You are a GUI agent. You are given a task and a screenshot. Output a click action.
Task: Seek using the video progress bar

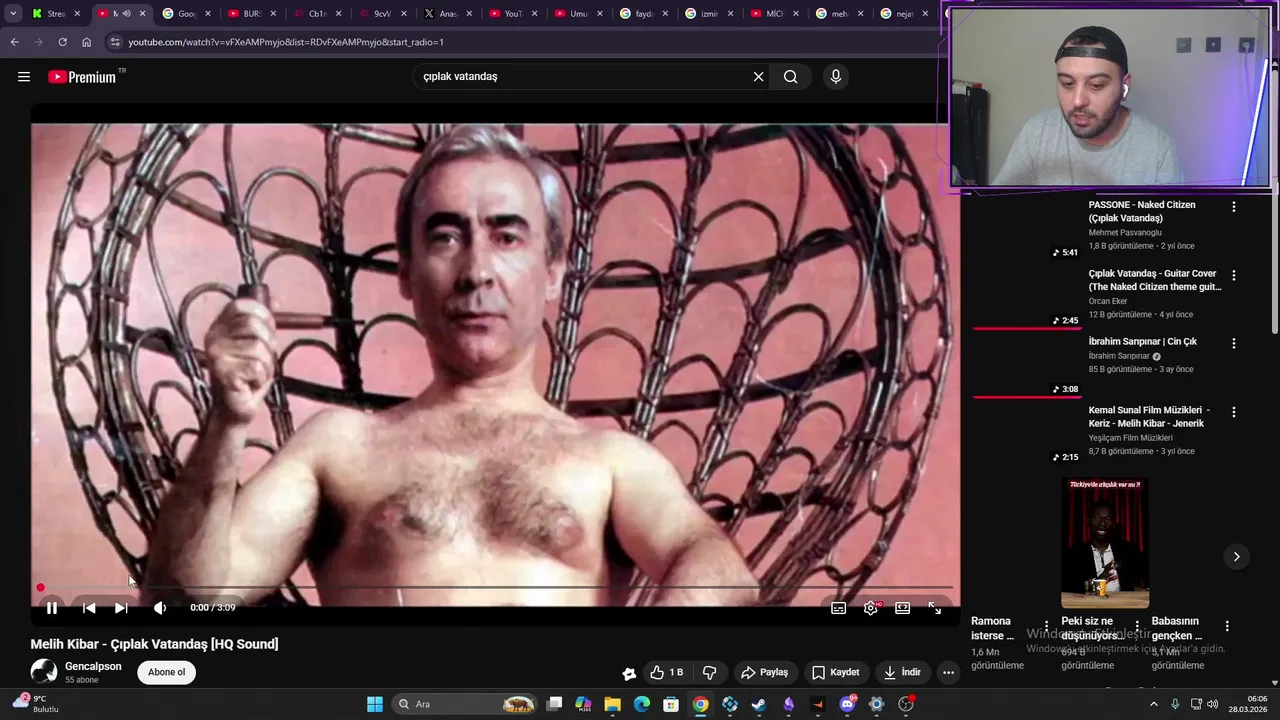[495, 587]
